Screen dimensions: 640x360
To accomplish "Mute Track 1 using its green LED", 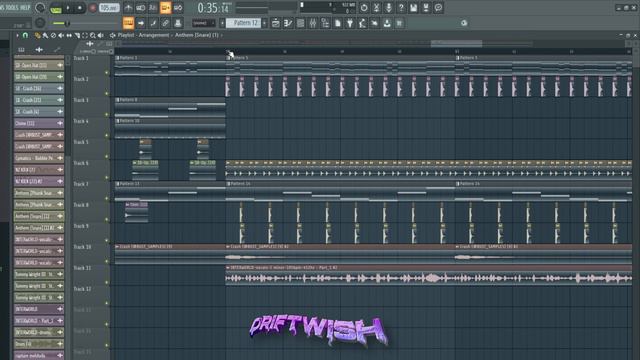I will pyautogui.click(x=107, y=73).
